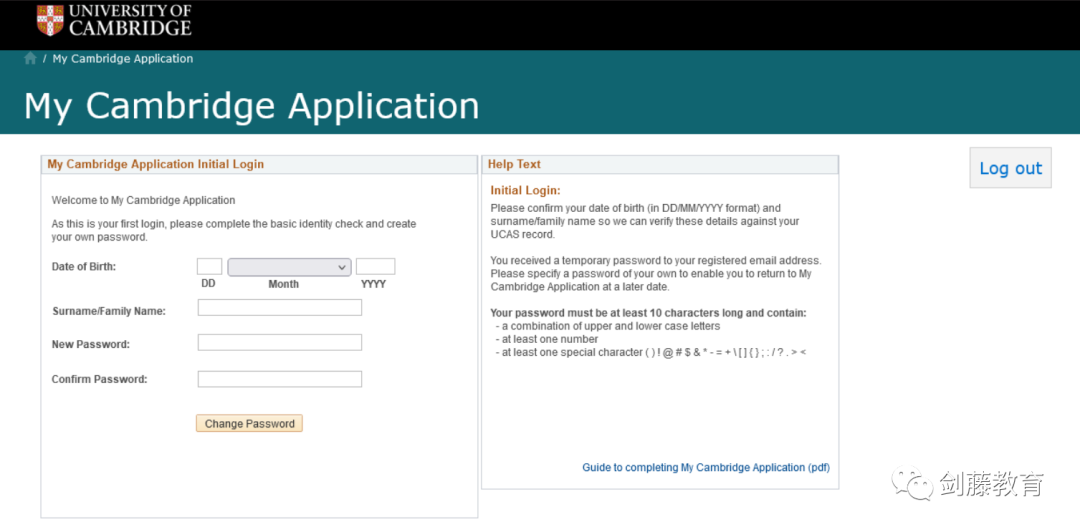Click the 'at least one number' requirement text
This screenshot has width=1080, height=532.
click(550, 339)
